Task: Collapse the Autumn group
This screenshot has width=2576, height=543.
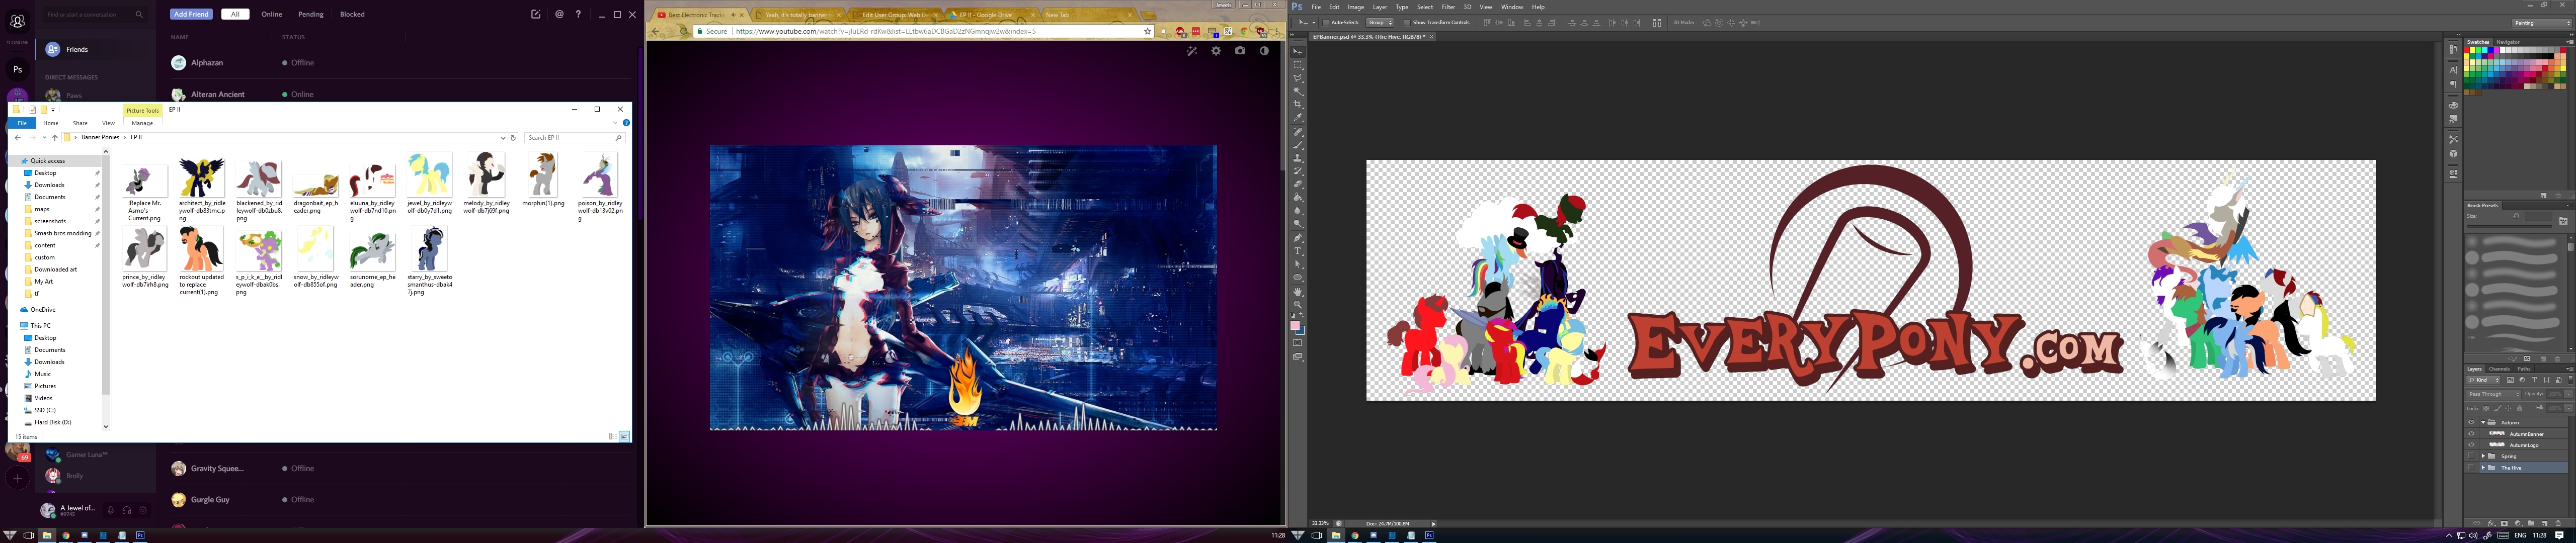Action: 2483,422
